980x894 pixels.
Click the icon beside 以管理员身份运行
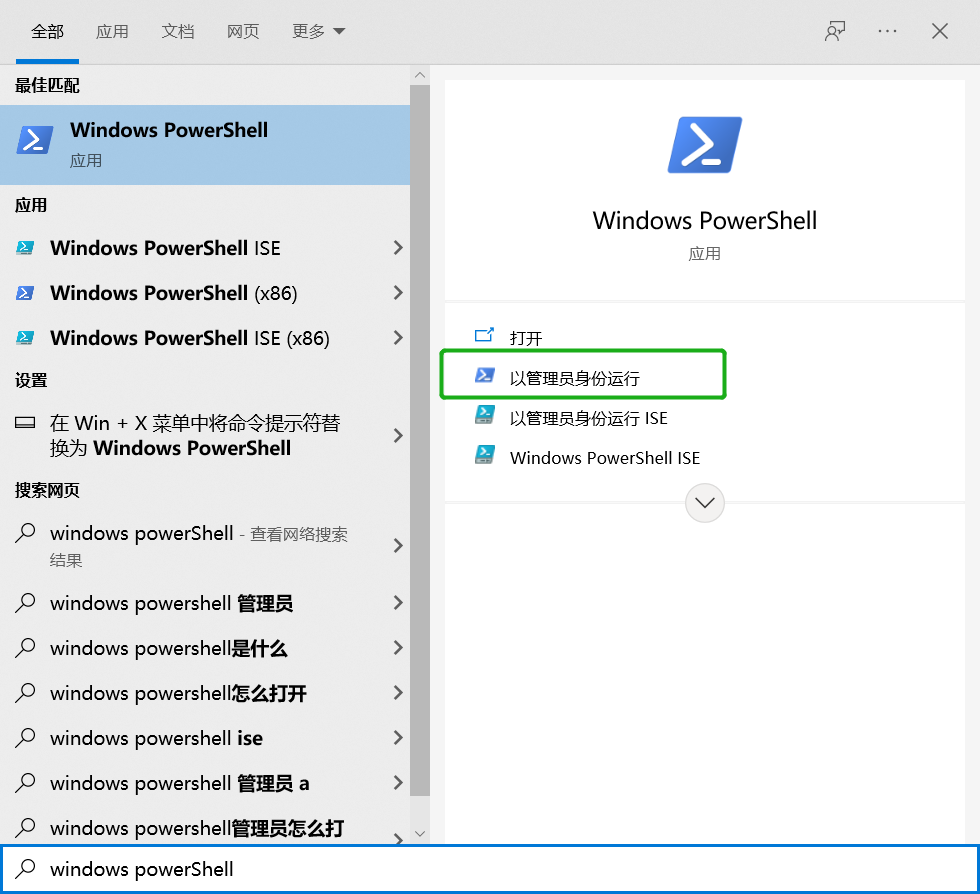tap(484, 376)
